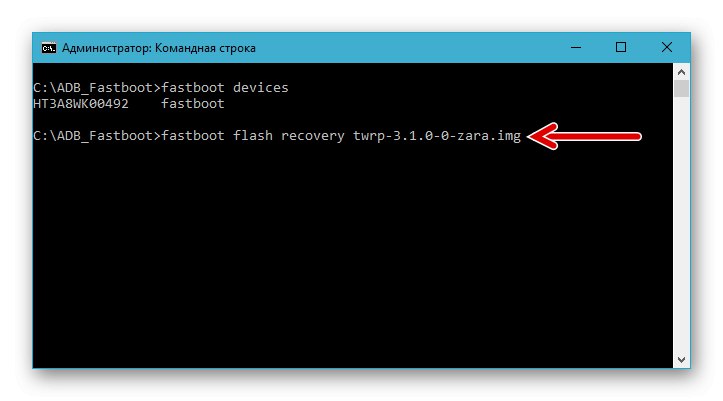The width and height of the screenshot is (723, 401).
Task: Click the "fastboot" status beside the serial
Action: 196,103
